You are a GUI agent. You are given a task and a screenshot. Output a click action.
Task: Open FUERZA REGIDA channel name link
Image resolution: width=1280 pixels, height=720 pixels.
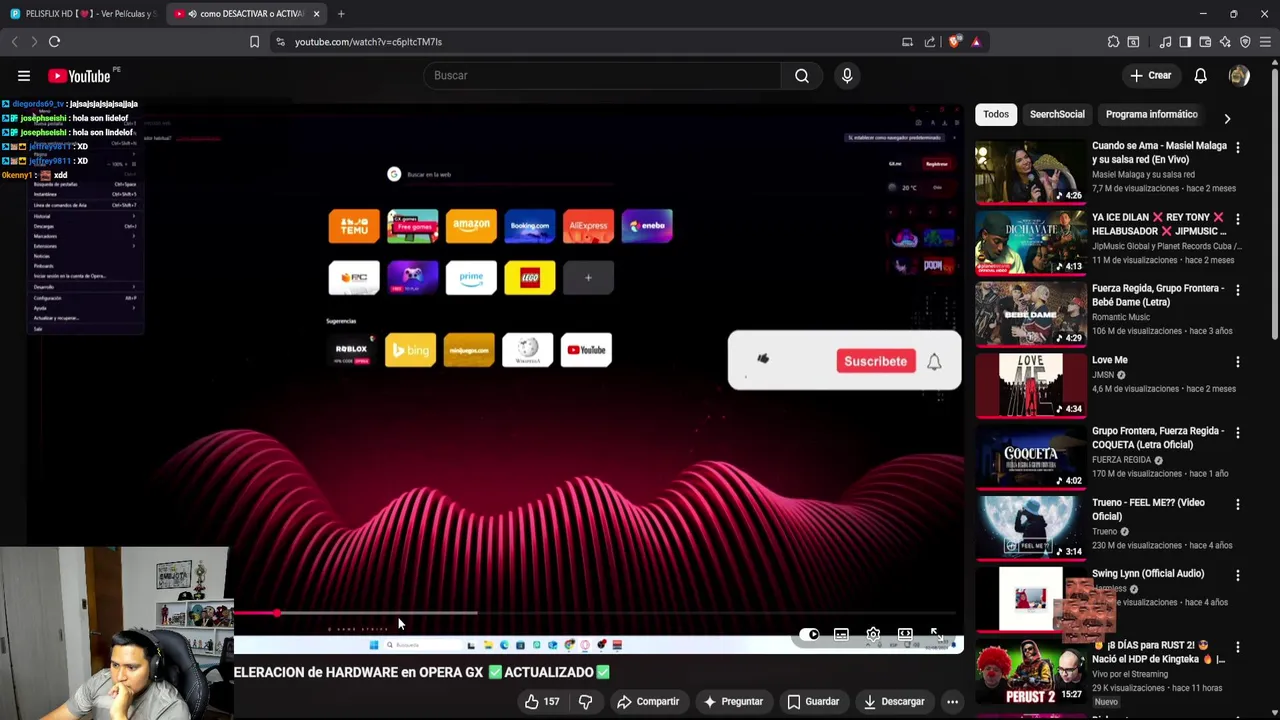(x=1121, y=460)
